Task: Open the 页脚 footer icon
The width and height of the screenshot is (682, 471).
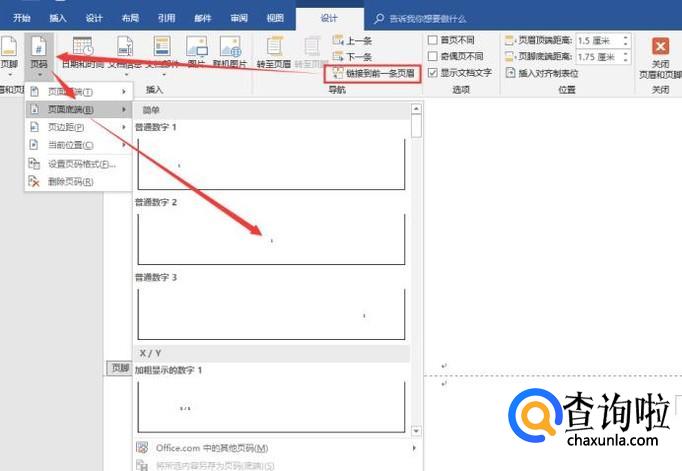Action: [9, 46]
